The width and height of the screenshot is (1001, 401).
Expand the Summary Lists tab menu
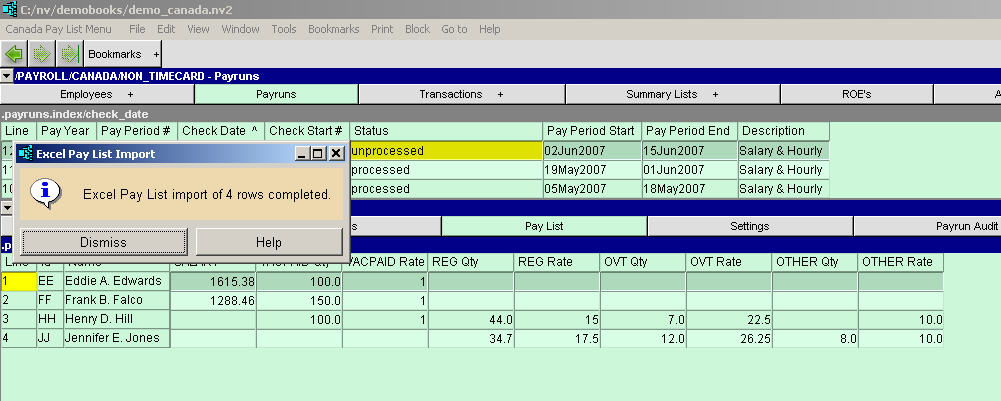715,94
